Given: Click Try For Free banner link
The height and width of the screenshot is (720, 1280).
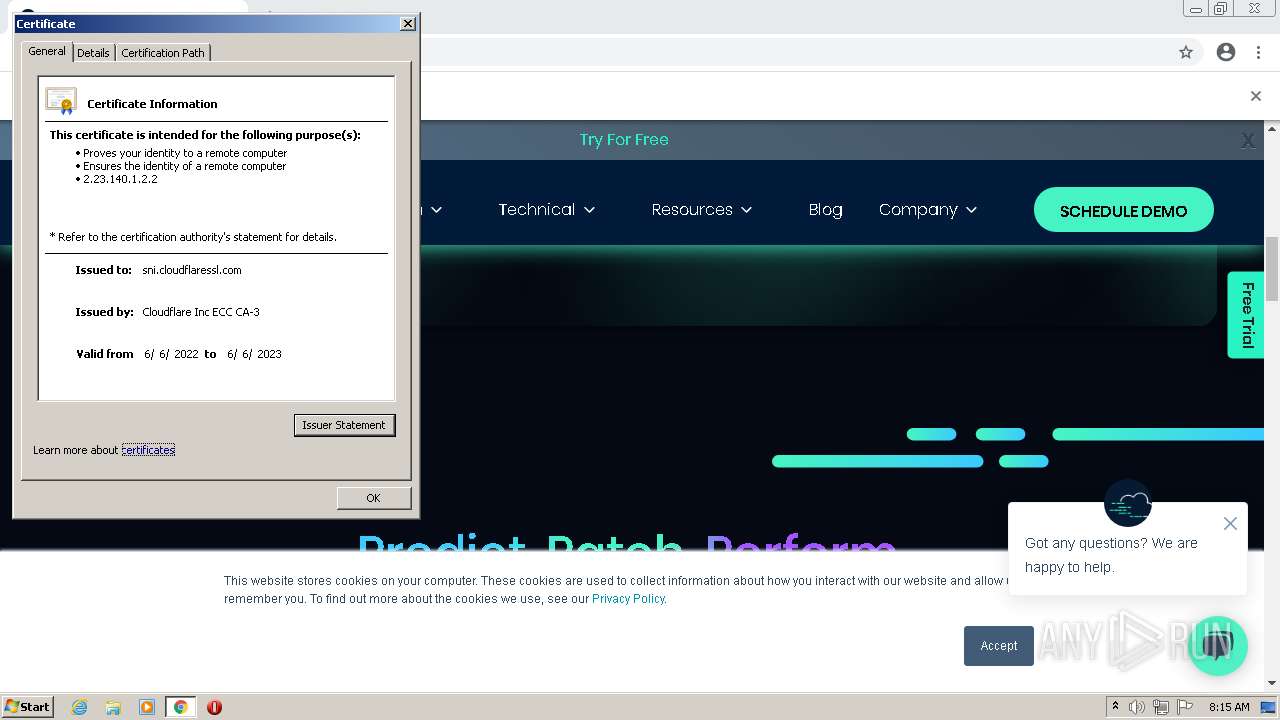Looking at the screenshot, I should point(624,140).
